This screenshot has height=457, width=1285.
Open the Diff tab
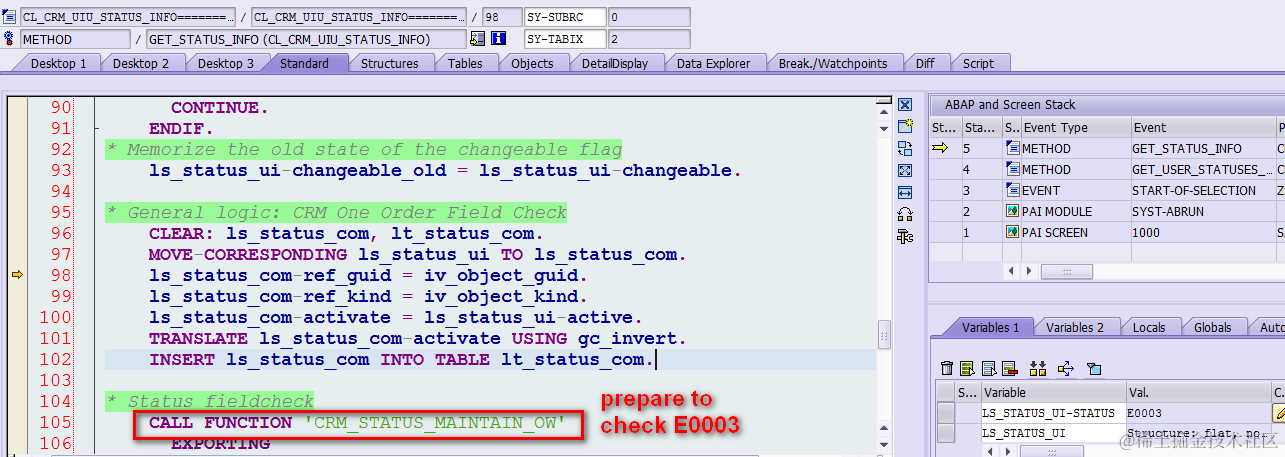coord(925,63)
